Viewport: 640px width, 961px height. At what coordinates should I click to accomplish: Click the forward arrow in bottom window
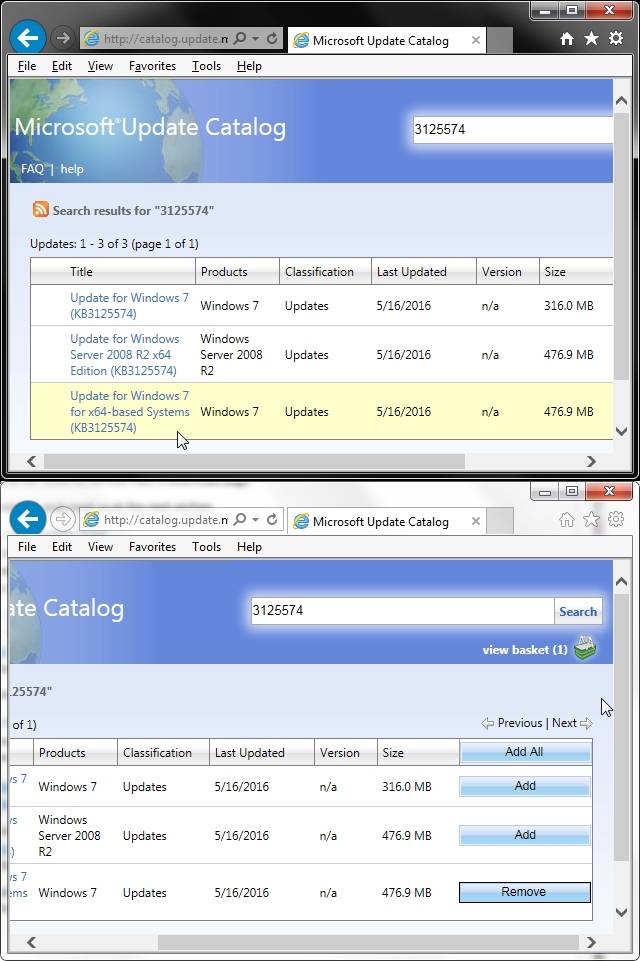[x=62, y=520]
